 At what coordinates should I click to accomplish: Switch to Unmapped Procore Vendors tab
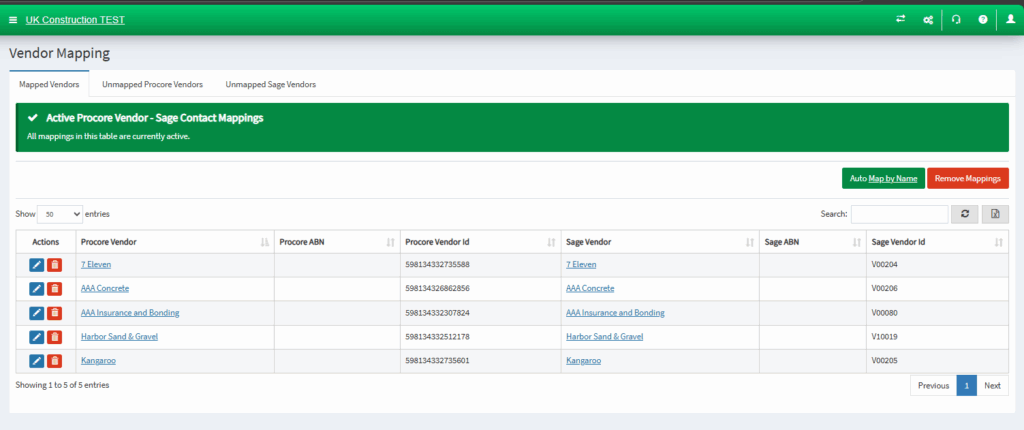[x=152, y=84]
